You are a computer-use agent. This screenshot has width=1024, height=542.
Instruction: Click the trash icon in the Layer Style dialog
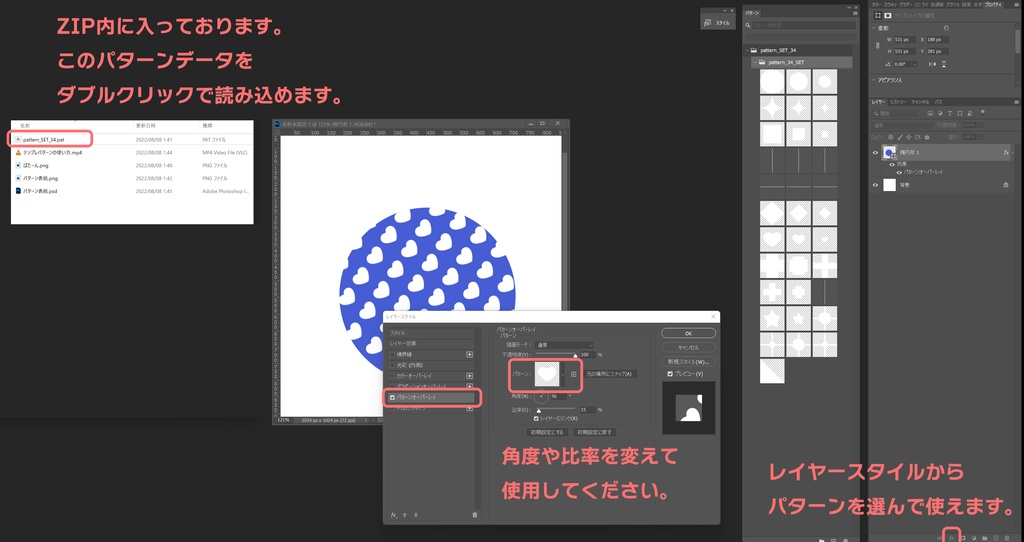475,515
